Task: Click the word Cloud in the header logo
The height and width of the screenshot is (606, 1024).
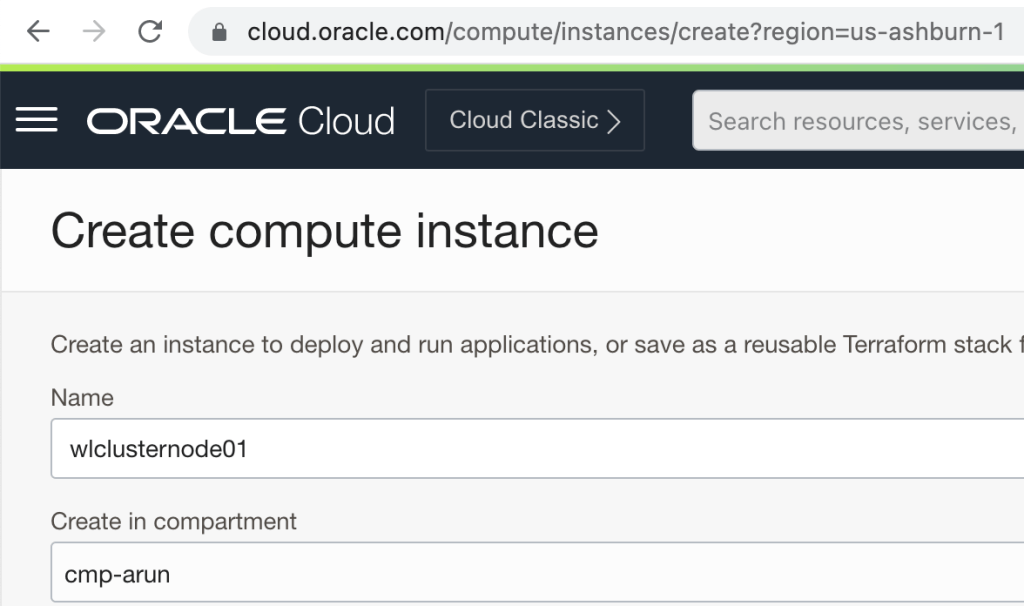Action: click(x=346, y=121)
